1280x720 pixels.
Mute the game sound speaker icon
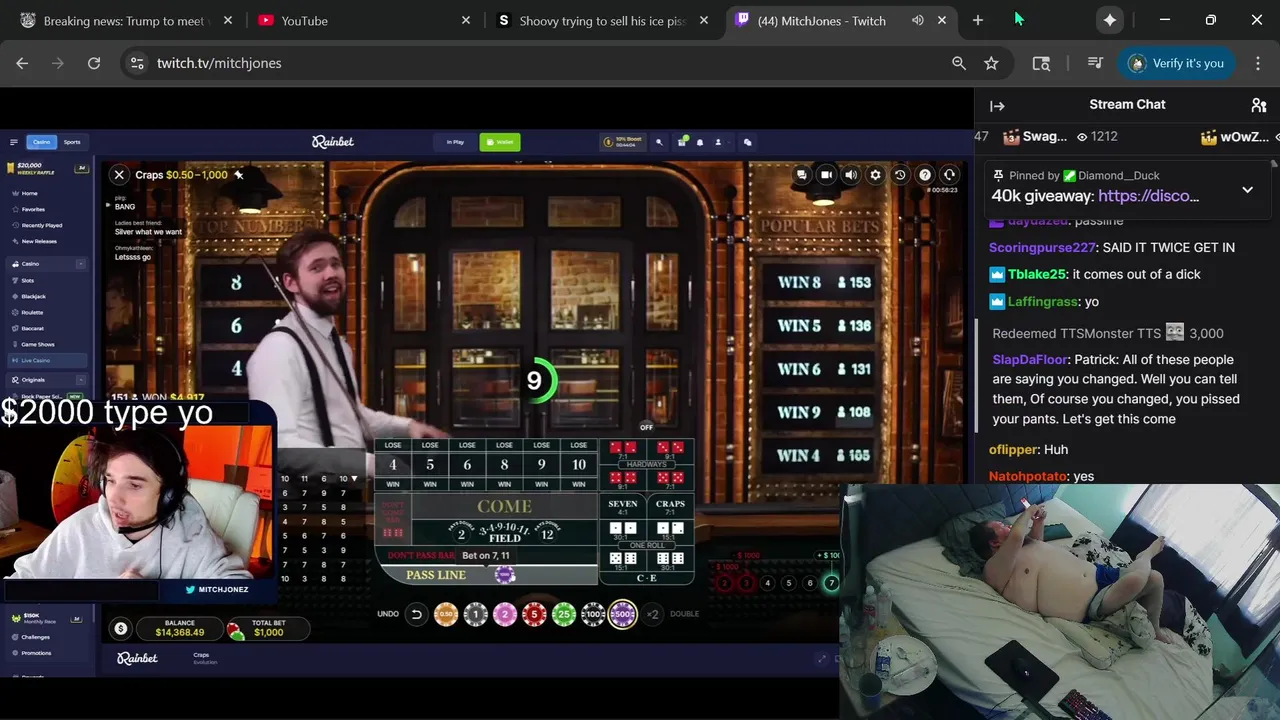tap(851, 175)
